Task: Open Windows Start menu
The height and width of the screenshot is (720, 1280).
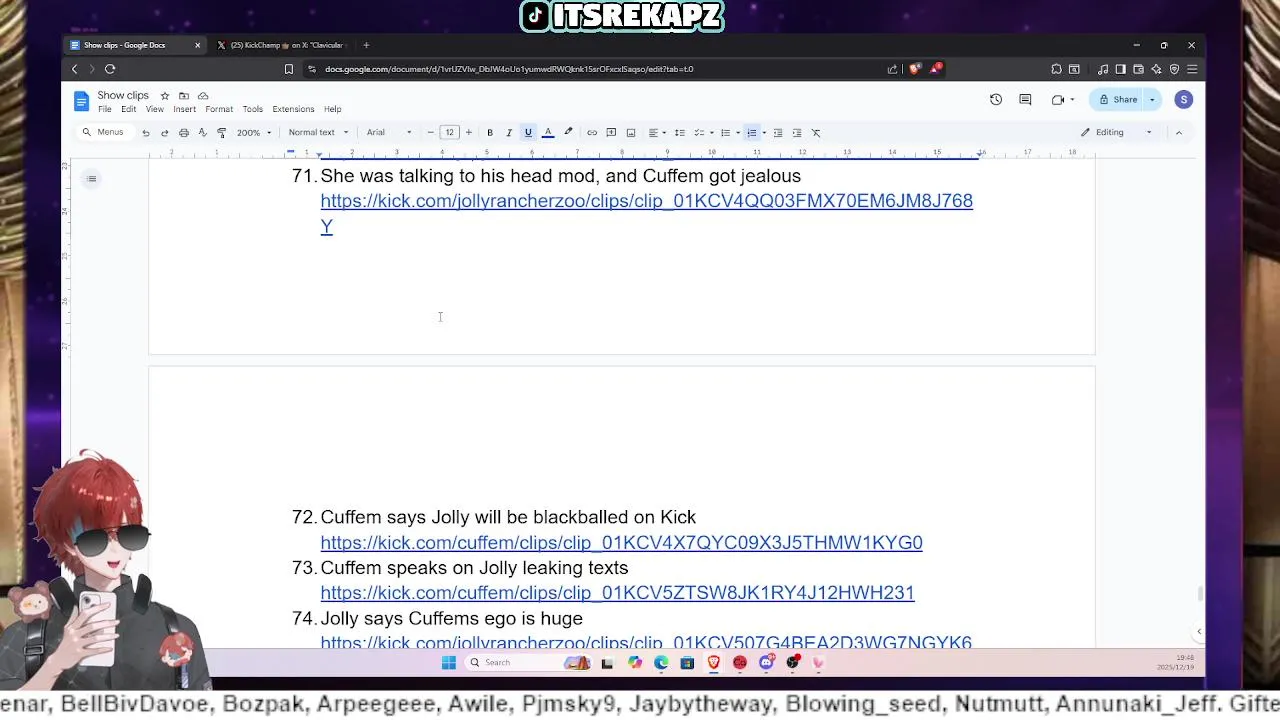Action: (449, 663)
